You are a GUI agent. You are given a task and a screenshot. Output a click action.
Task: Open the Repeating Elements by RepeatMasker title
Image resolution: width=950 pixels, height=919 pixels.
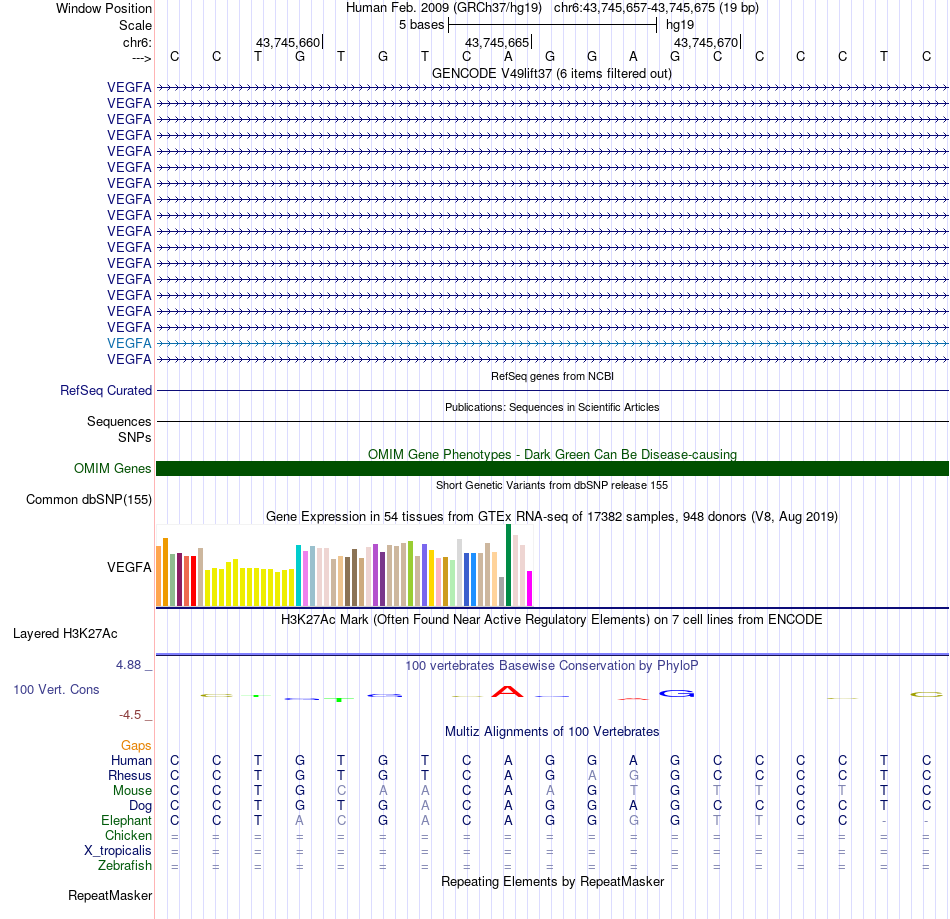click(553, 881)
